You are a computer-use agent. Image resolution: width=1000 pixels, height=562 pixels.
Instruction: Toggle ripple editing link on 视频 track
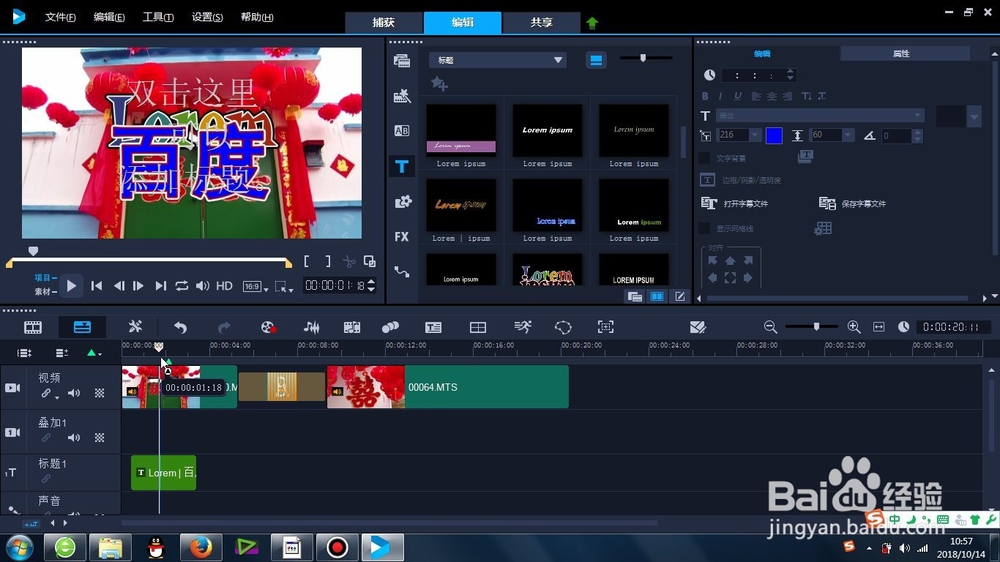coord(46,394)
